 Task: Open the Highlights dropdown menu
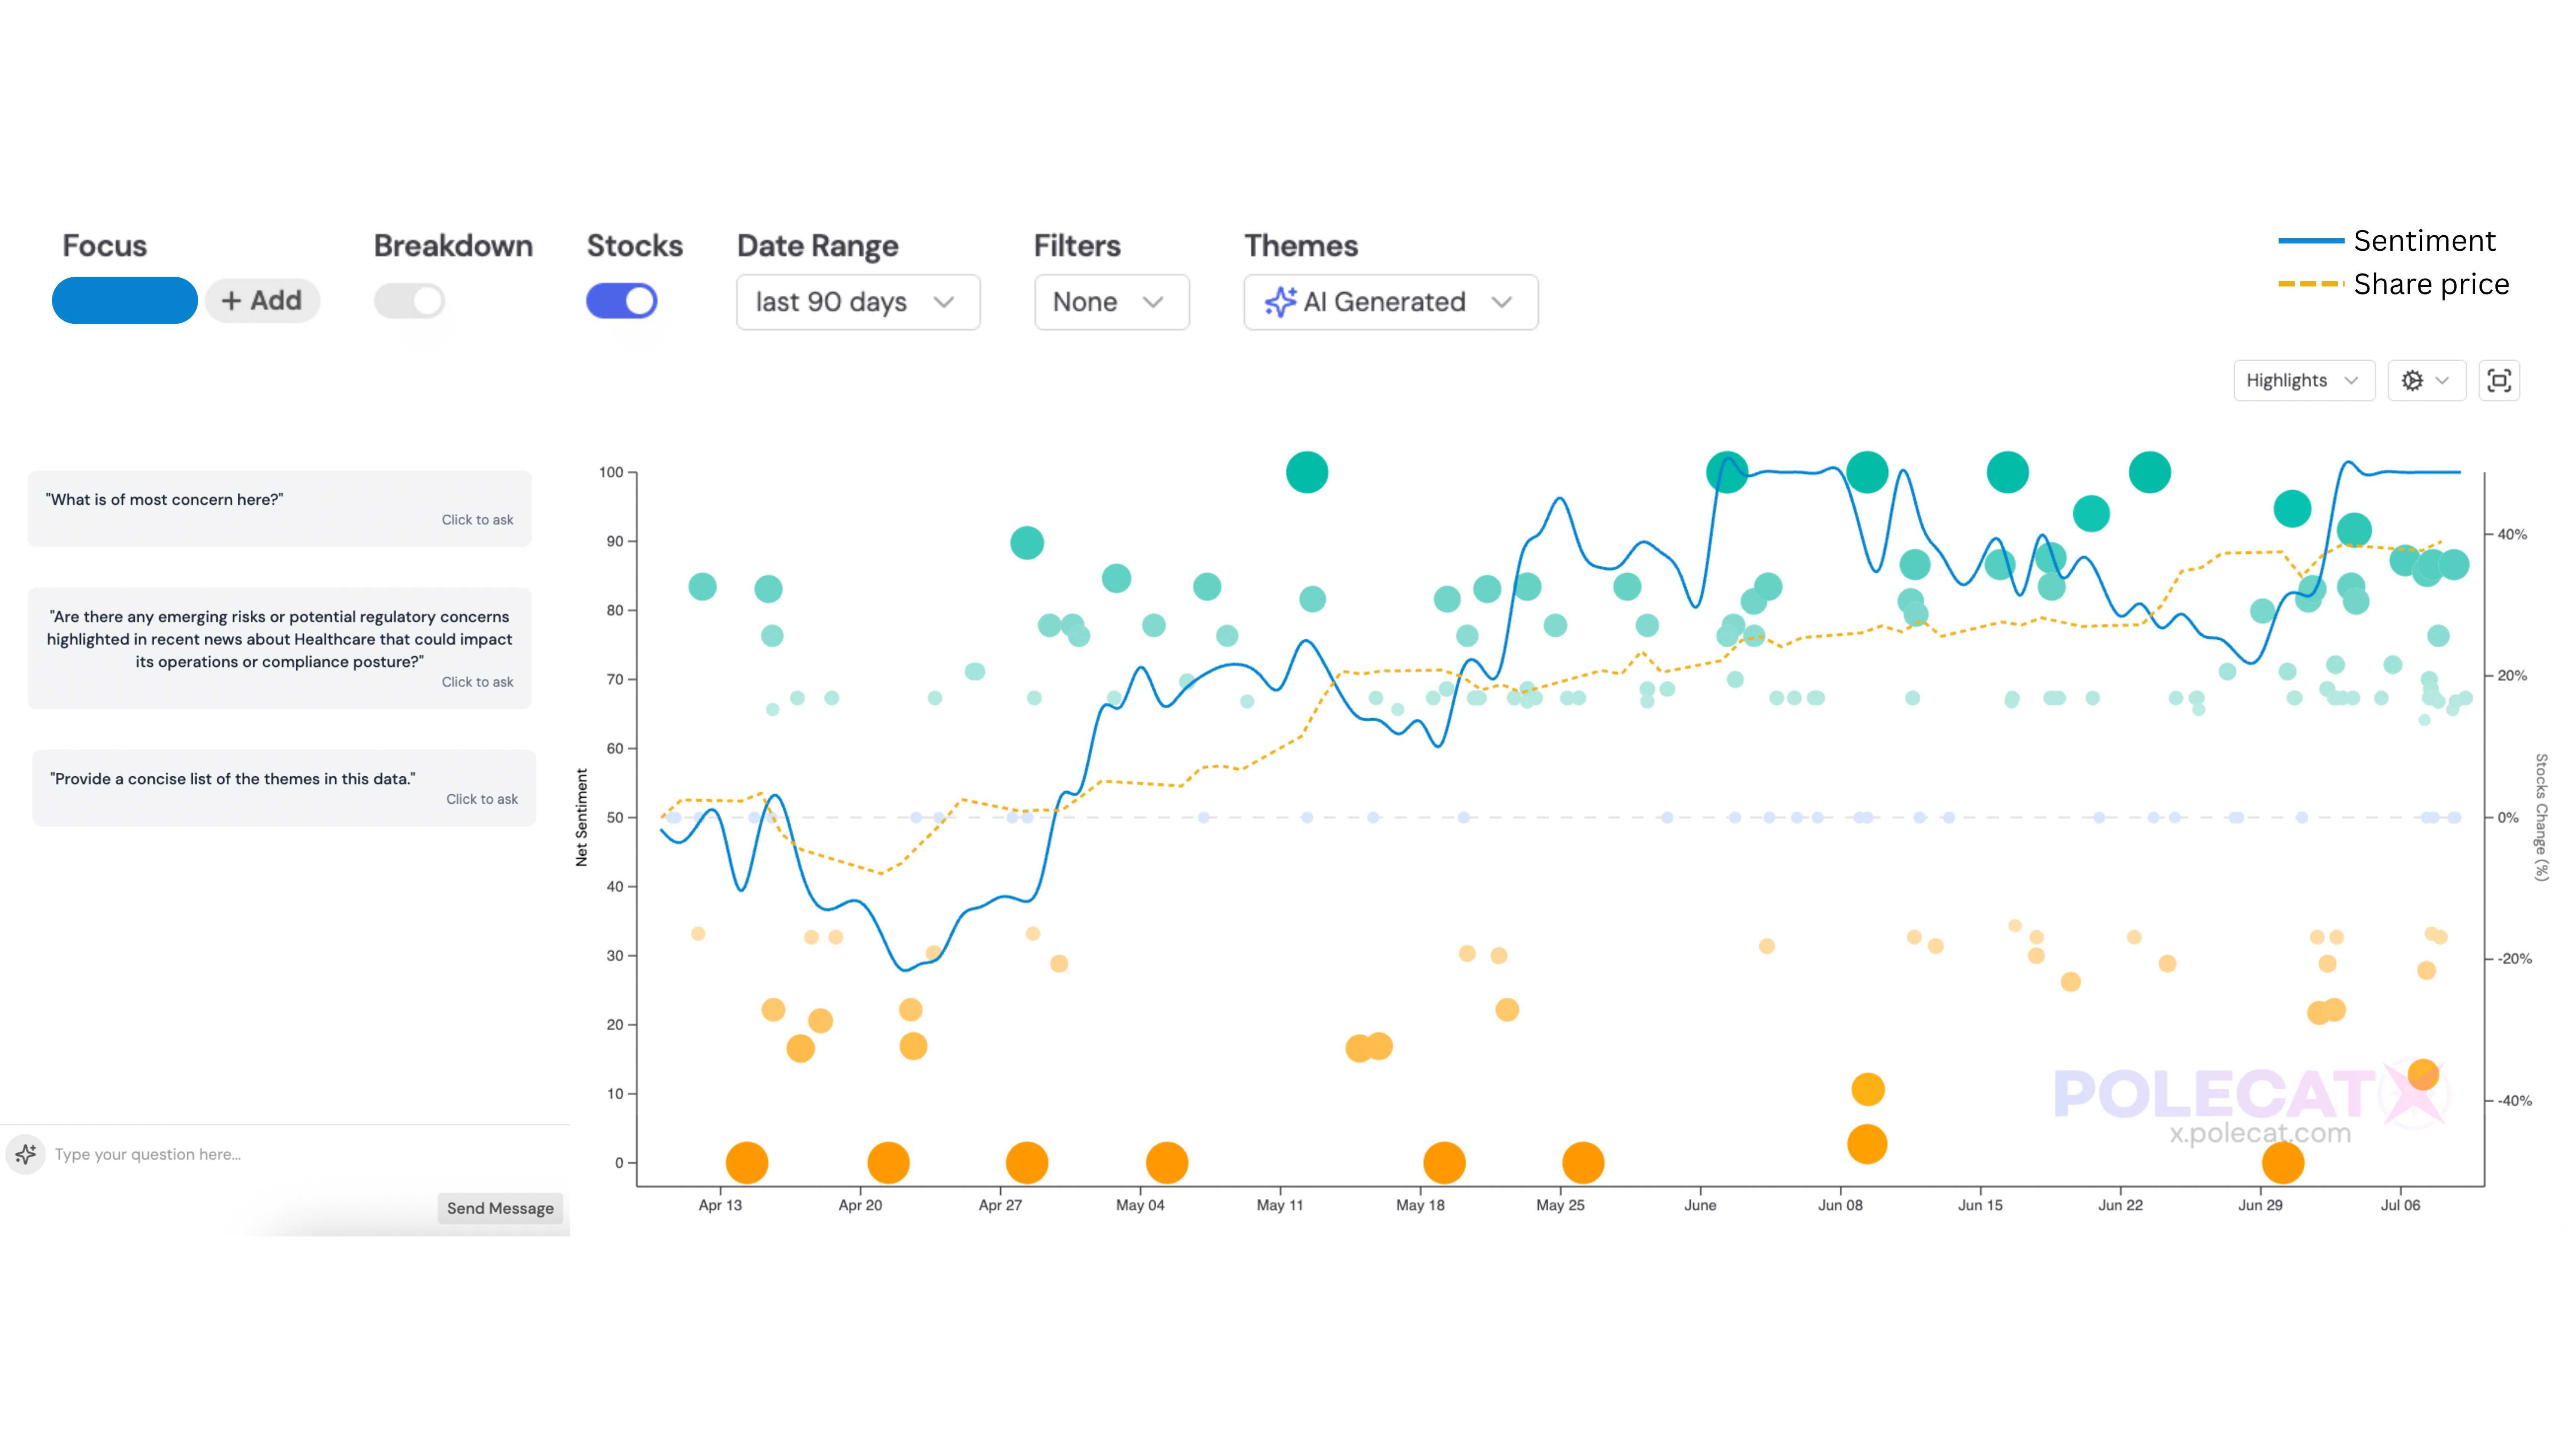[2303, 380]
